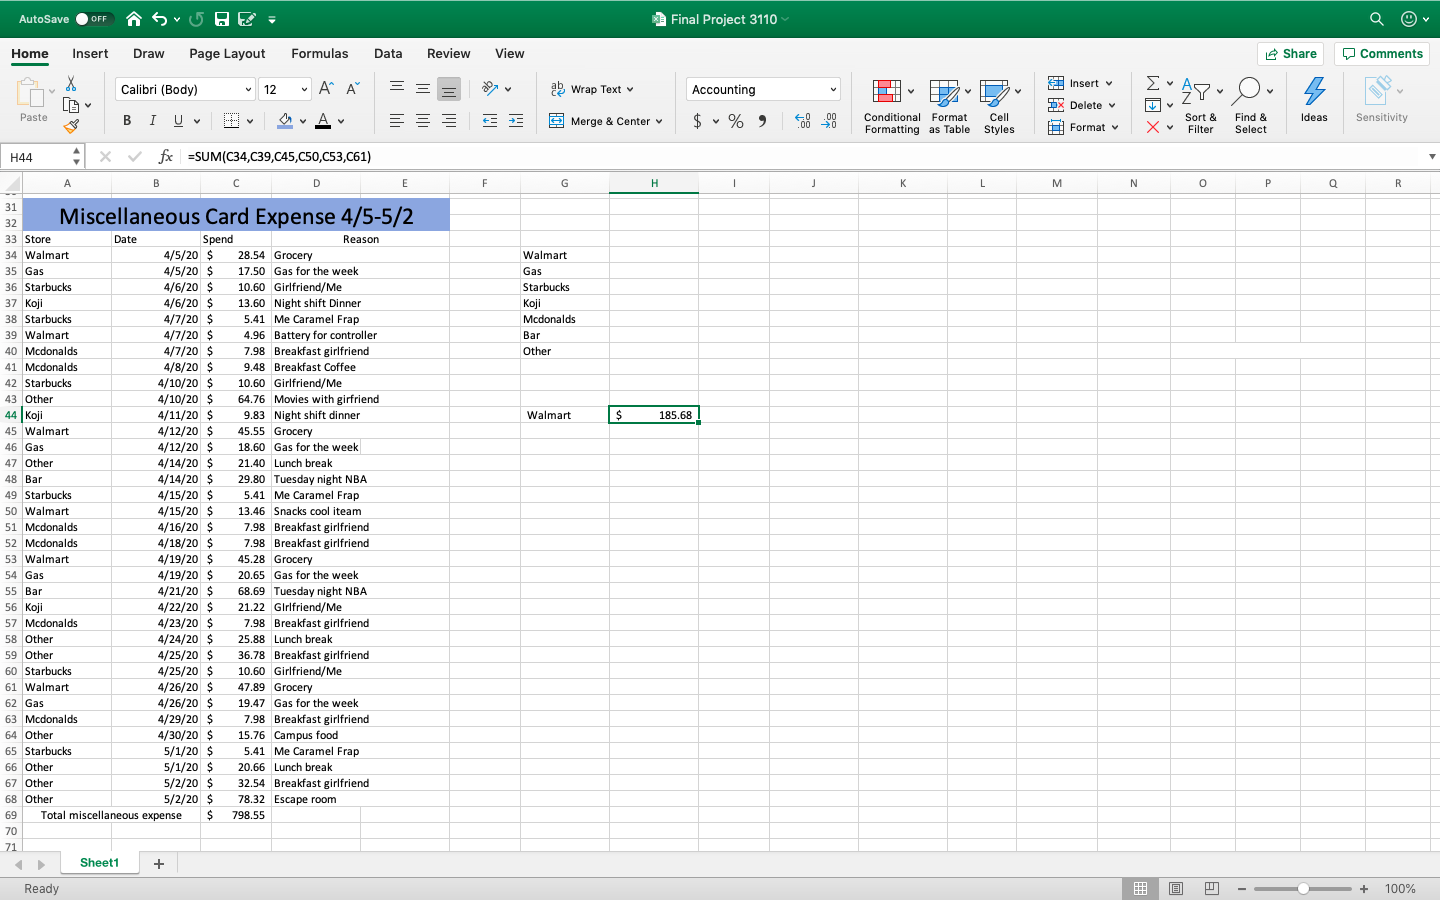This screenshot has height=900, width=1440.
Task: Open the Ideas lightning icon
Action: coord(1314,99)
